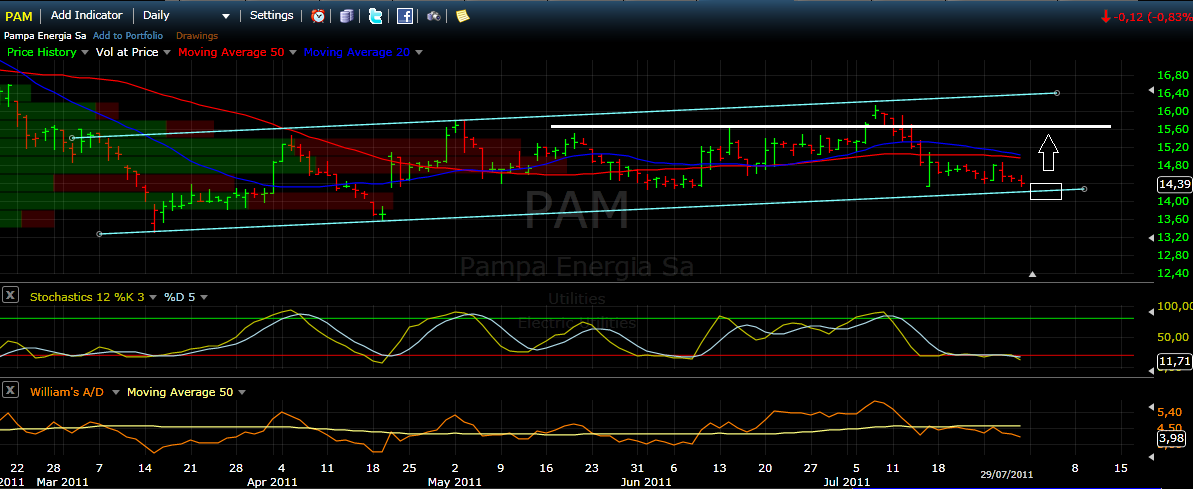1193x489 pixels.
Task: Open the Settings menu
Action: point(272,15)
